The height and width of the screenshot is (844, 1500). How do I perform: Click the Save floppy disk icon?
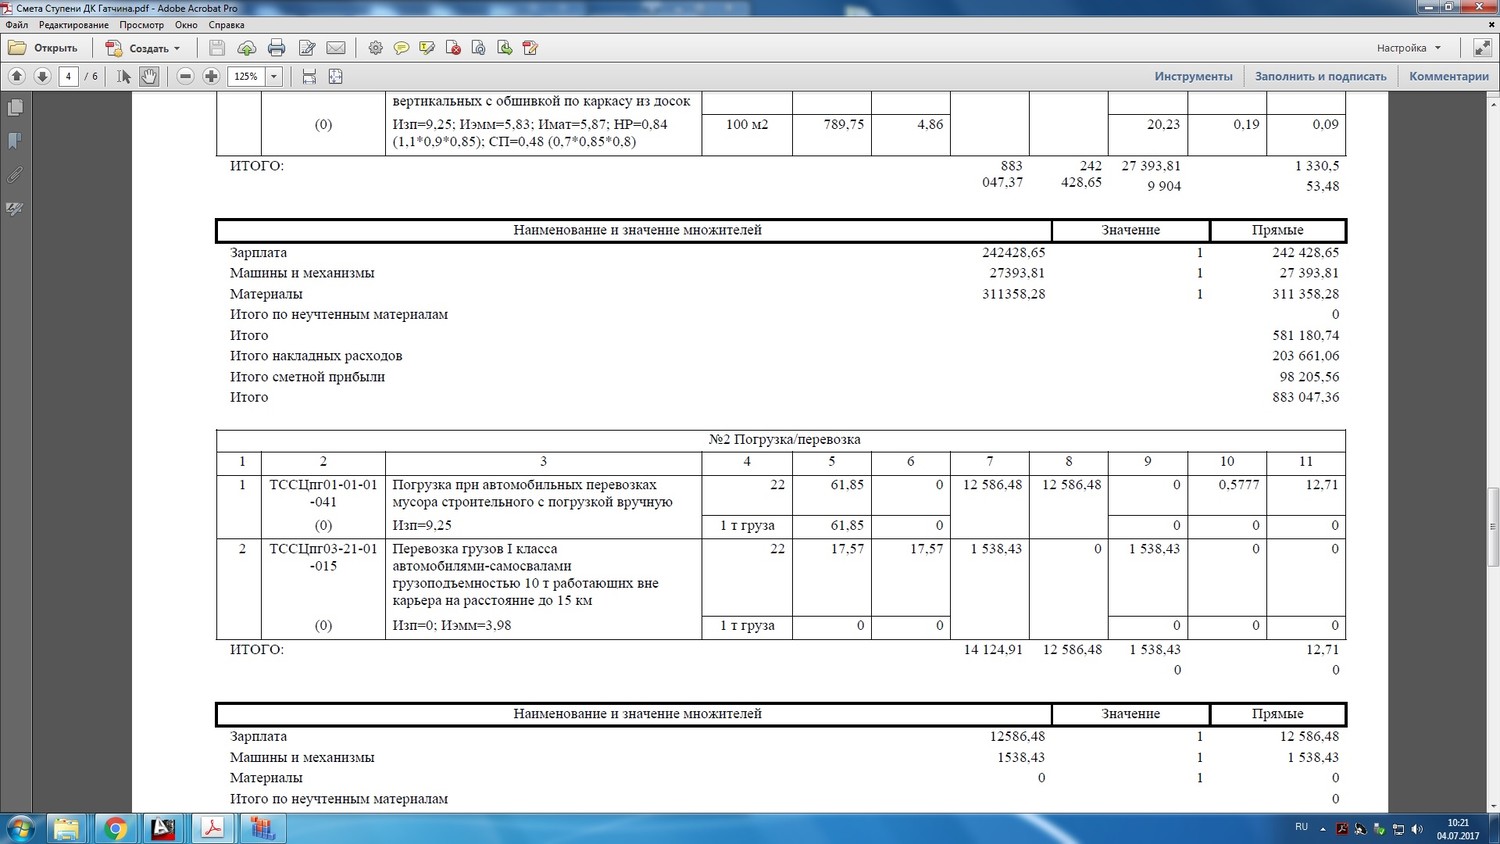click(217, 48)
